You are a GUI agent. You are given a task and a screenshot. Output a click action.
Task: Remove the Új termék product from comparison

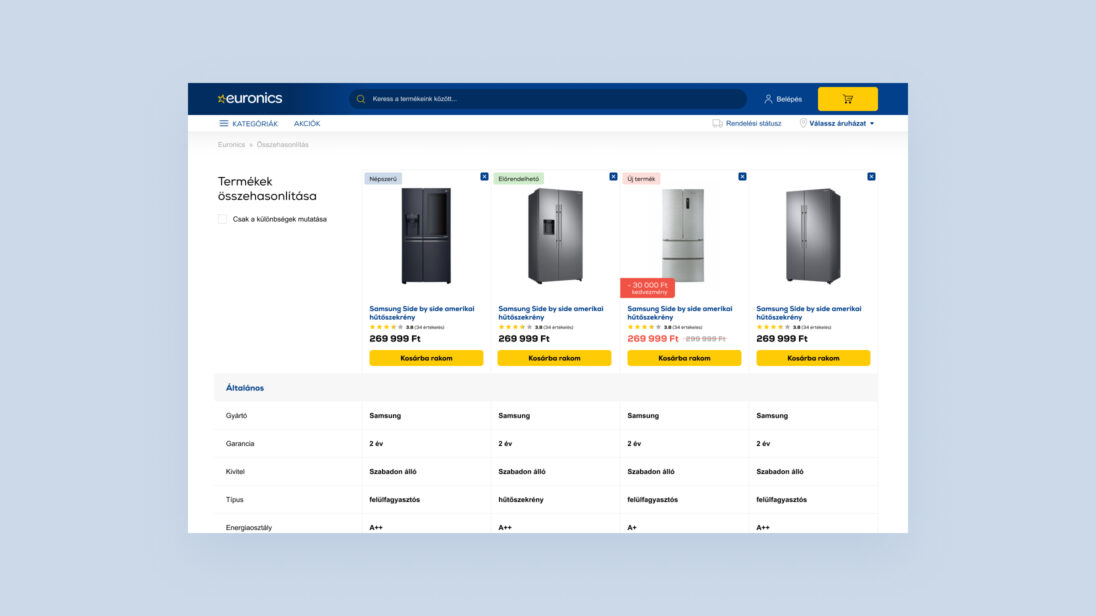click(x=742, y=177)
